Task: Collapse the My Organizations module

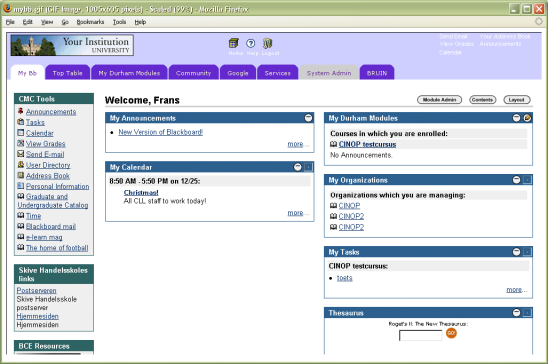Action: [516, 180]
